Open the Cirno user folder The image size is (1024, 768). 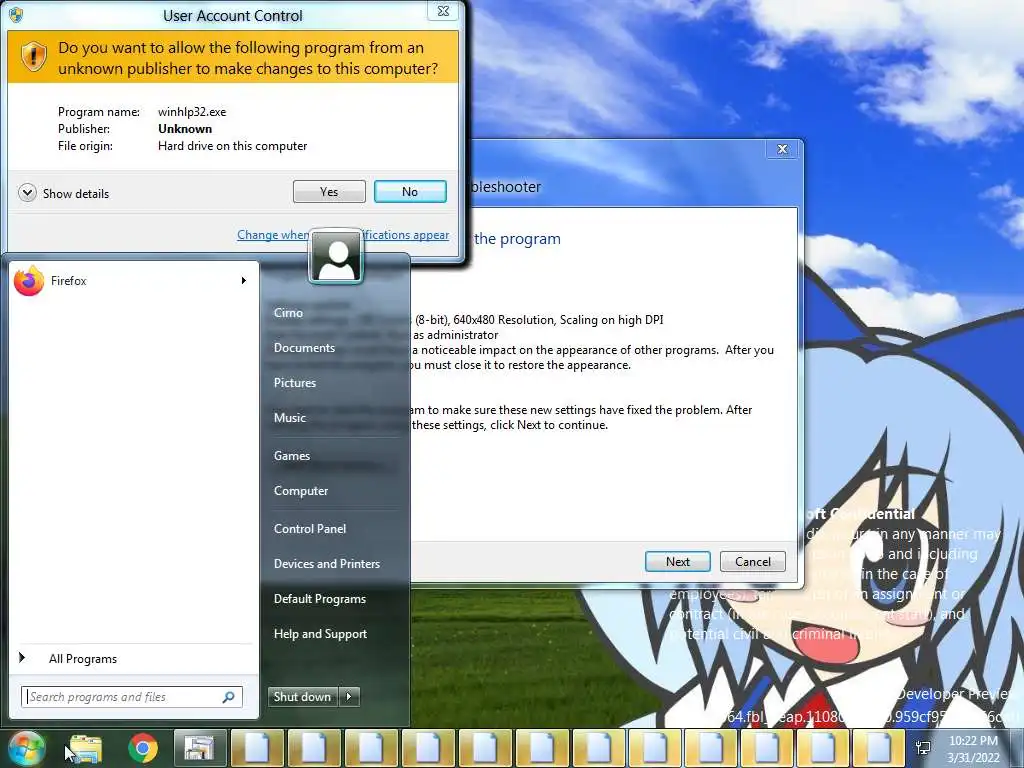[x=288, y=313]
